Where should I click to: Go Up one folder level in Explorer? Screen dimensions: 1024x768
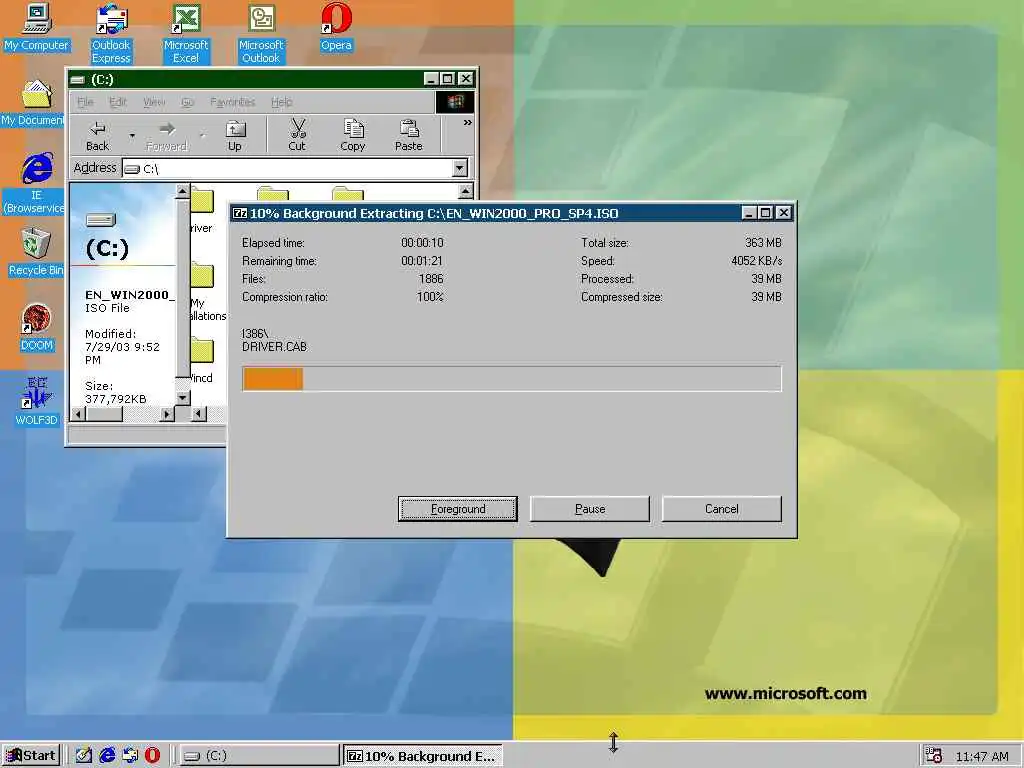point(234,136)
